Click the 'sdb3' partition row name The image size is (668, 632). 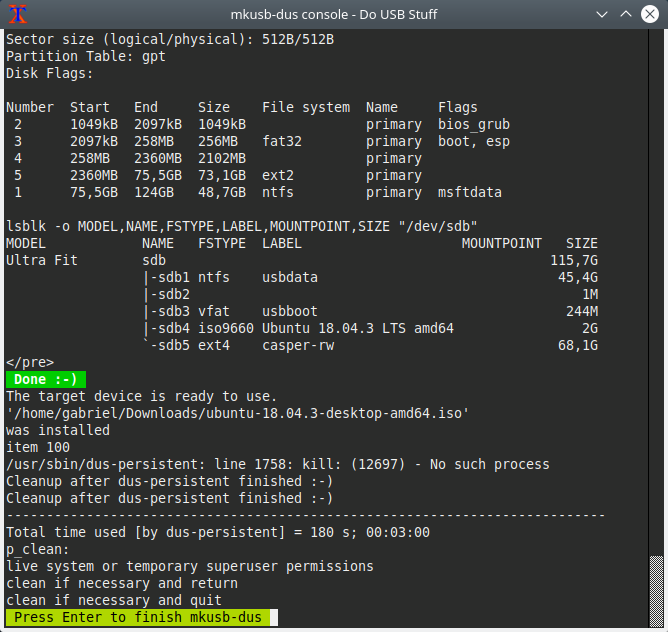174,311
